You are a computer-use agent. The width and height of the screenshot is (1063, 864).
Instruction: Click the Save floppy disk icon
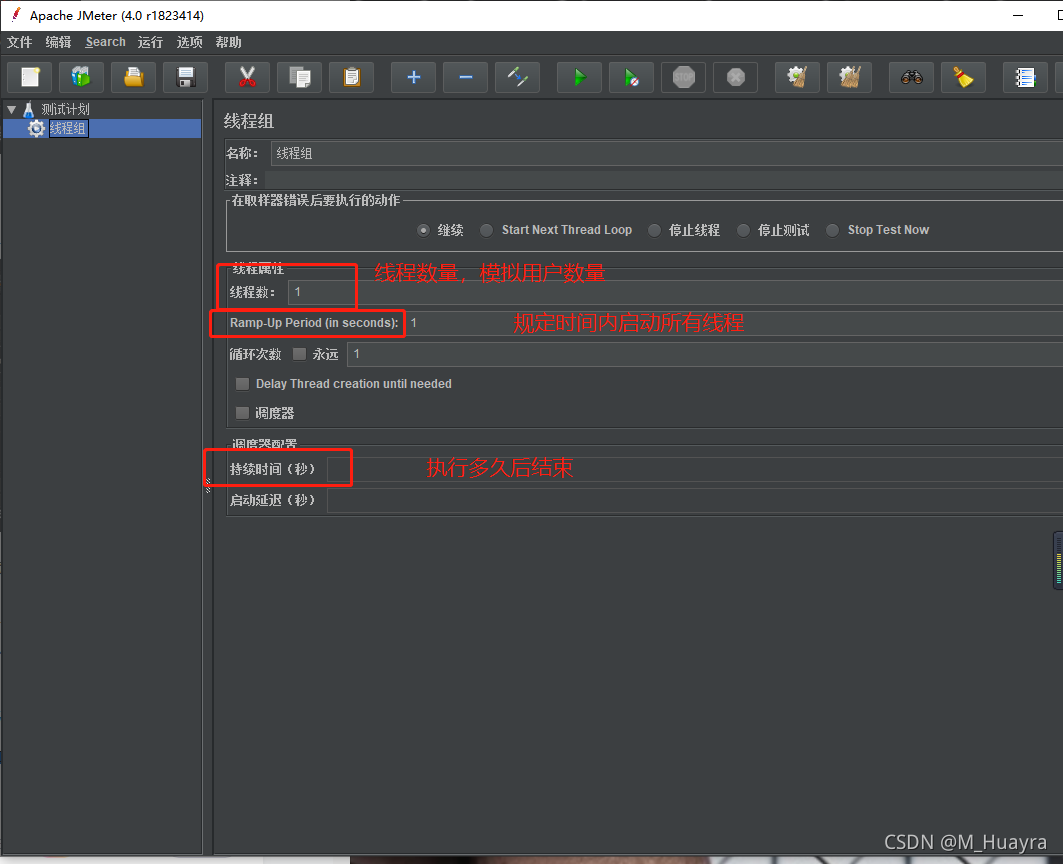click(185, 77)
